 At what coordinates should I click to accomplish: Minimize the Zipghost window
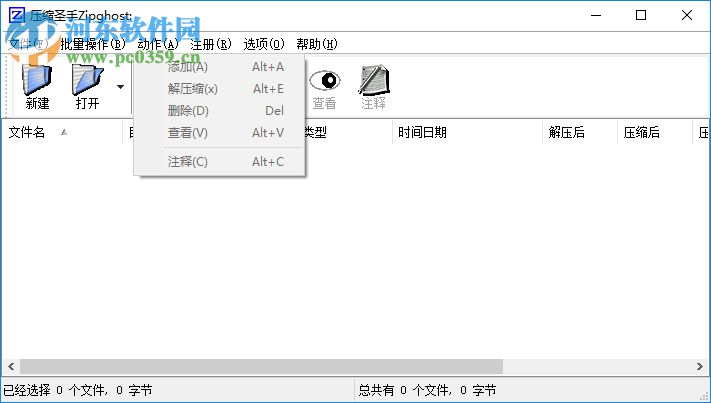tap(596, 15)
